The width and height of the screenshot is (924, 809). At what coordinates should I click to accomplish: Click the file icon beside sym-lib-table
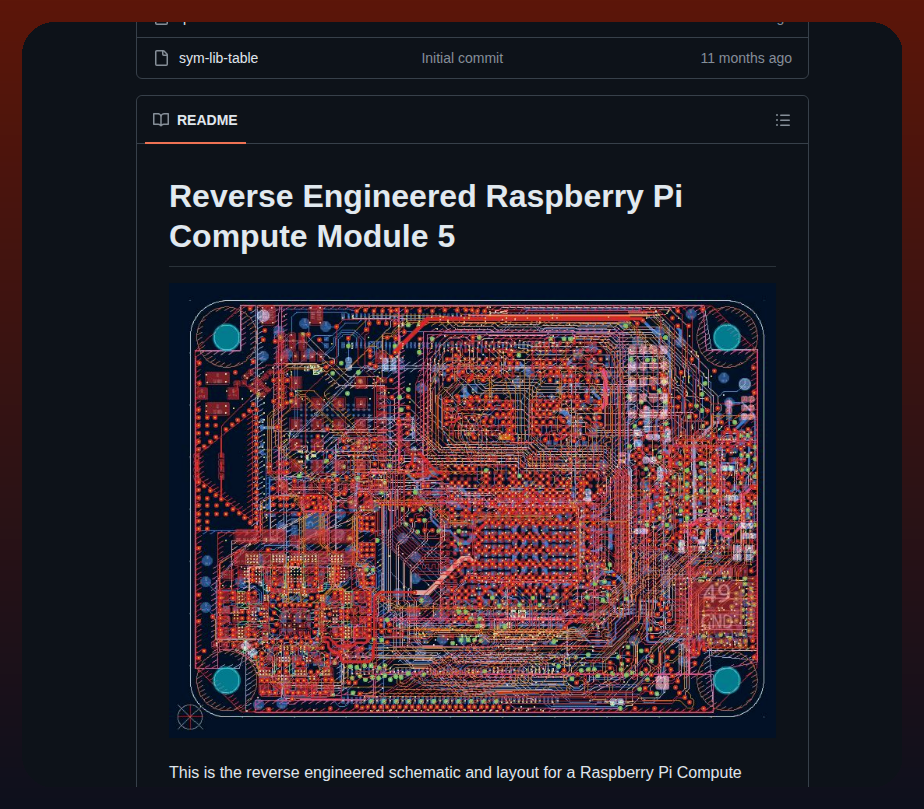(161, 58)
